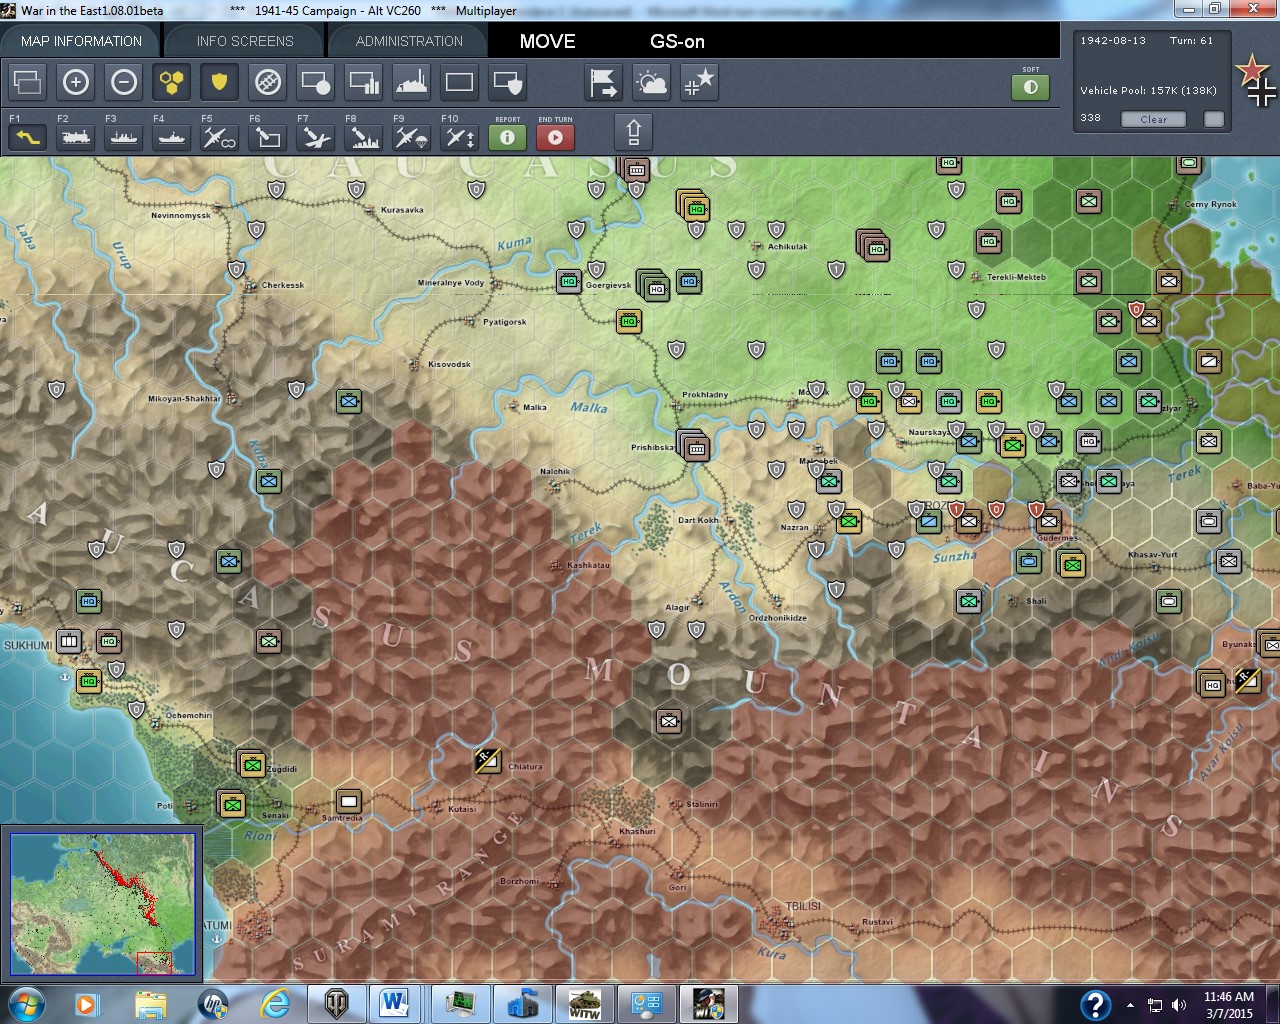Toggle the factory locations button
1280x1024 pixels.
[412, 82]
